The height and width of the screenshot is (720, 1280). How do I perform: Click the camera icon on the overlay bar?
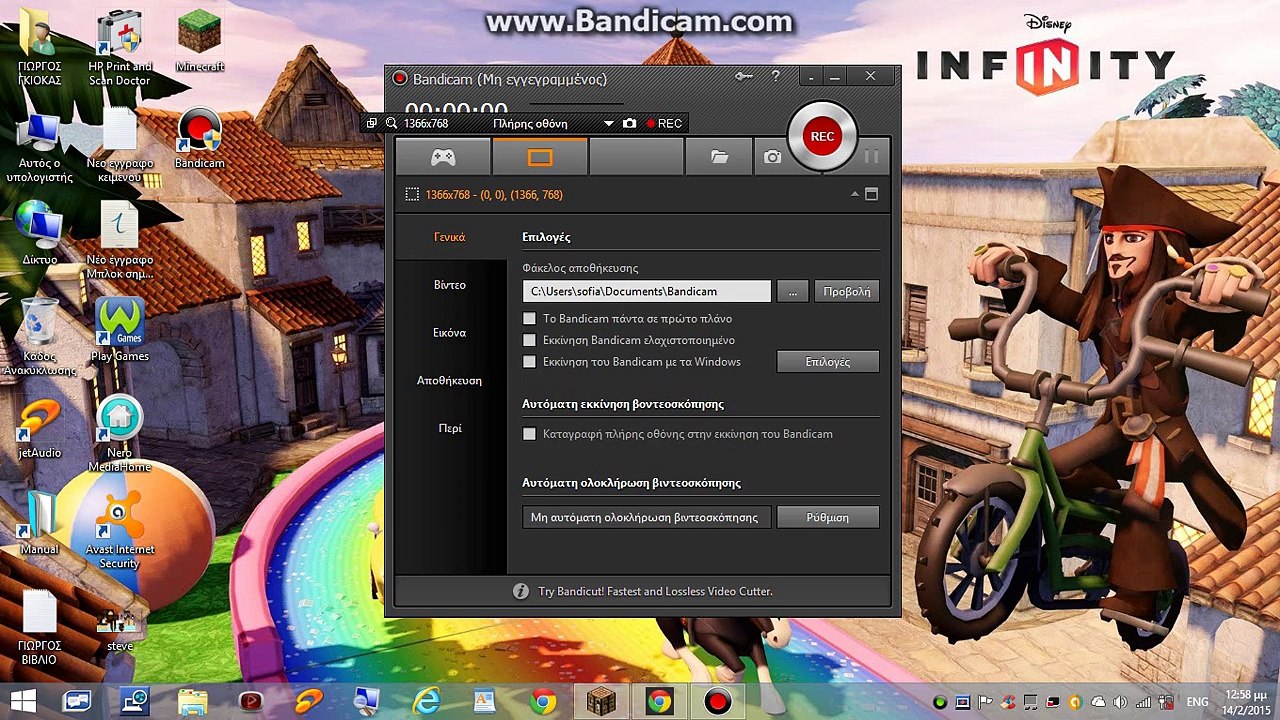629,123
